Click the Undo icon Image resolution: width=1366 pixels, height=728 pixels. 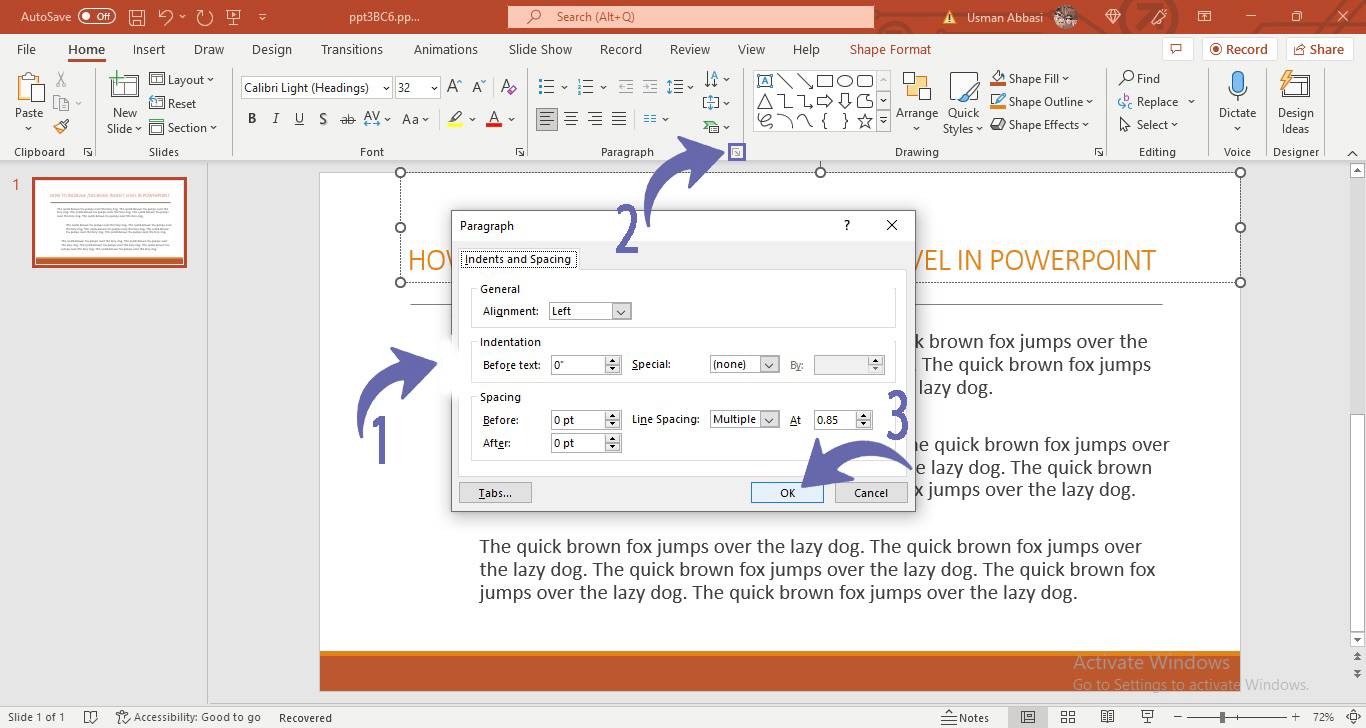pyautogui.click(x=166, y=17)
